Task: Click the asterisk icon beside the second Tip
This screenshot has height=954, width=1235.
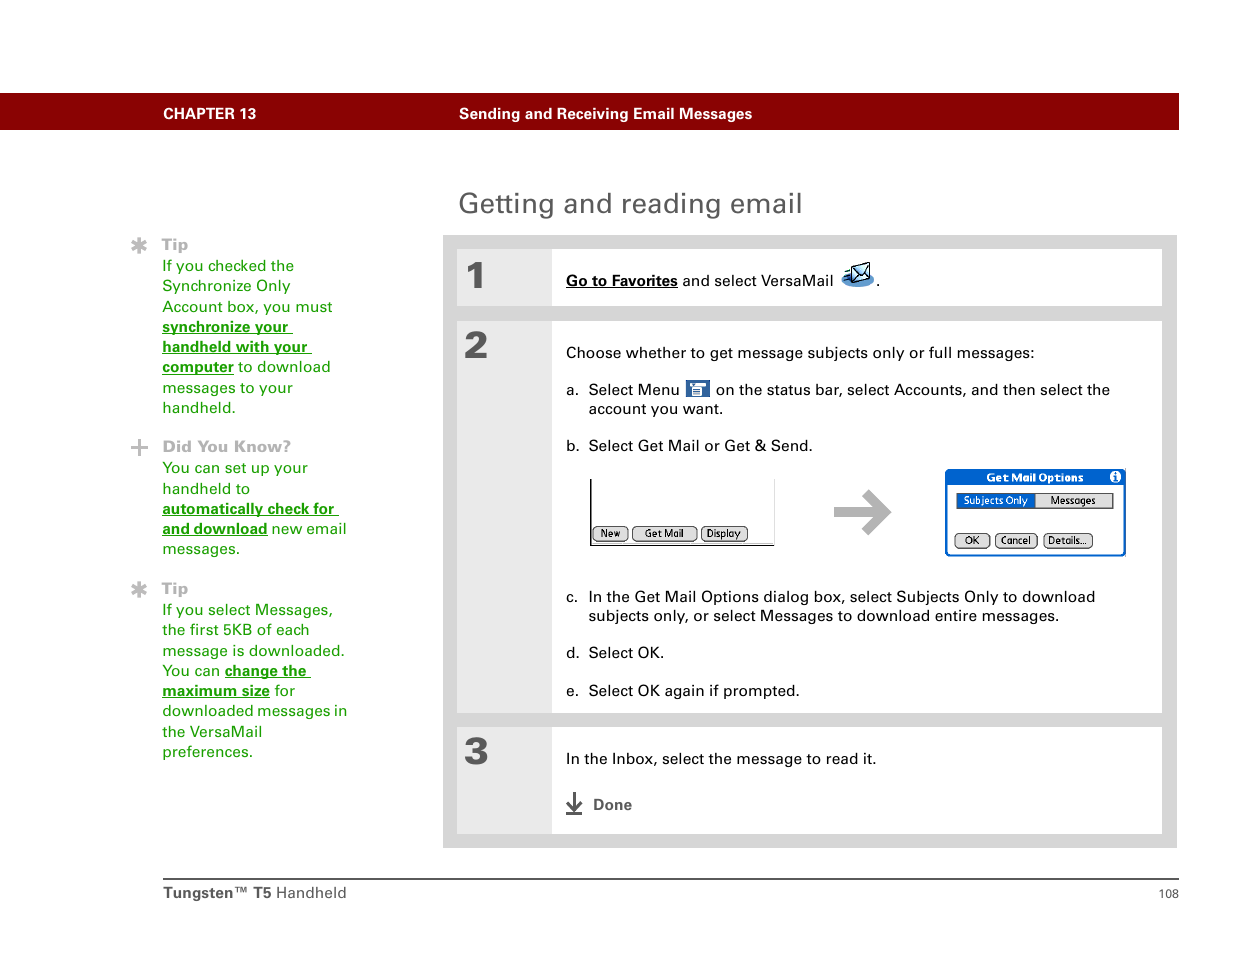Action: (x=139, y=589)
